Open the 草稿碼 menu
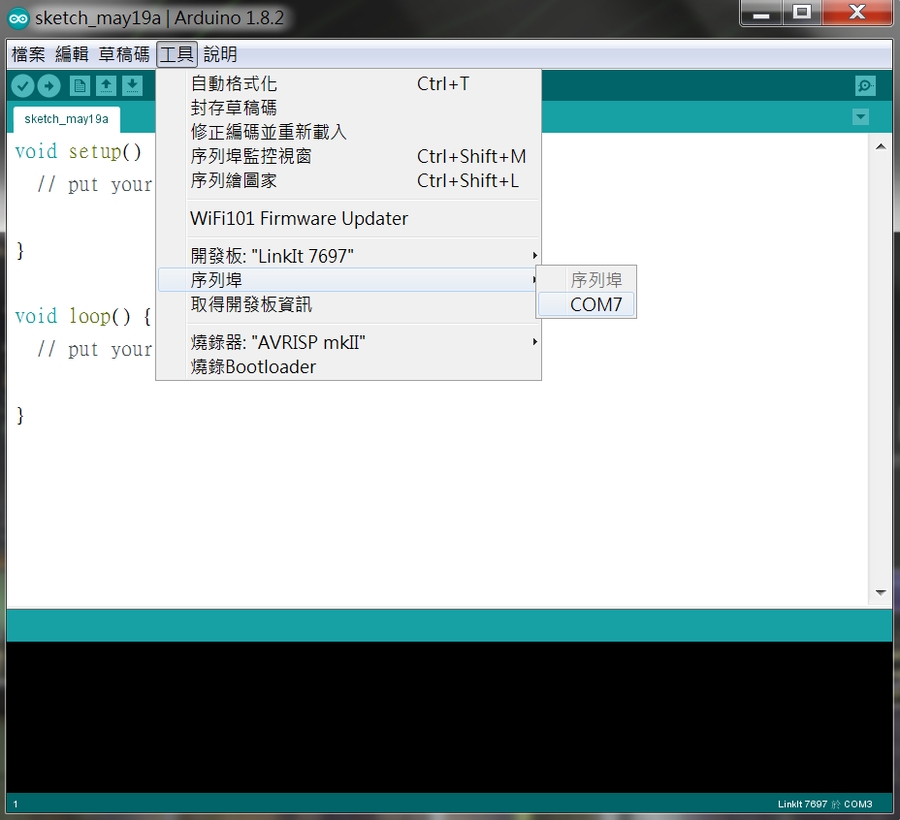 pos(124,54)
